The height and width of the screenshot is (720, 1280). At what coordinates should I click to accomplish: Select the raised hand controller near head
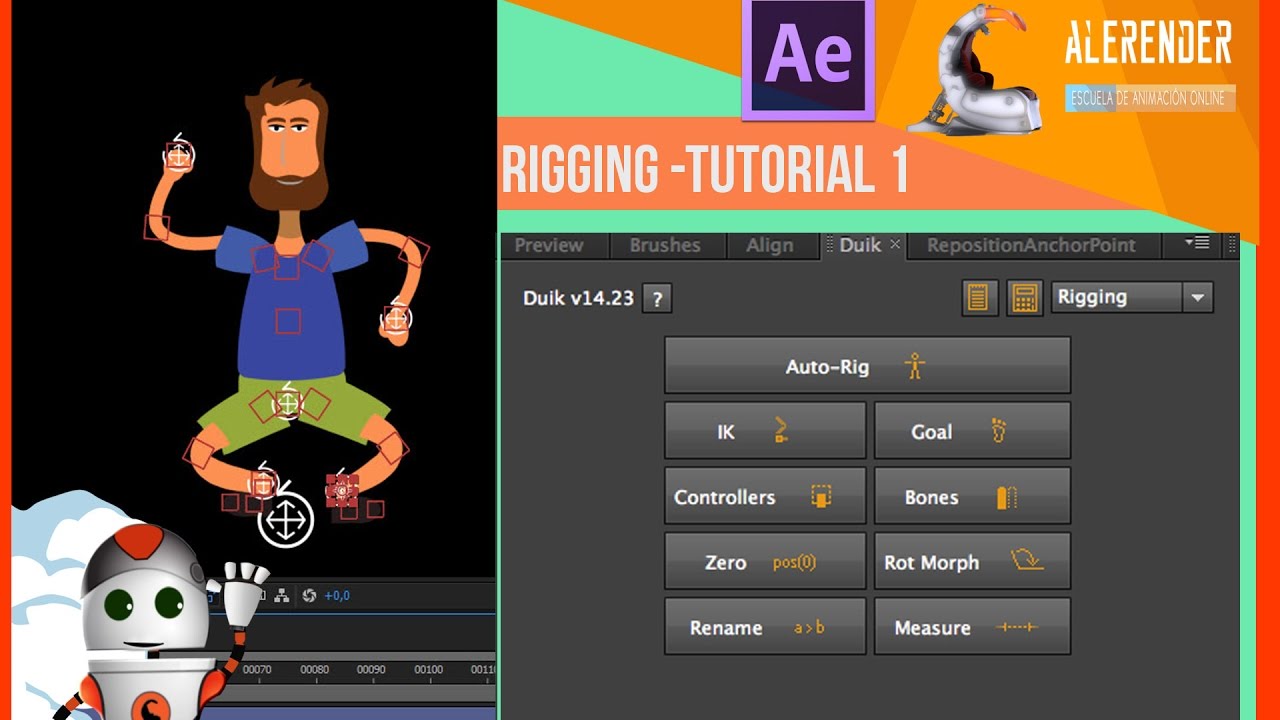(179, 155)
